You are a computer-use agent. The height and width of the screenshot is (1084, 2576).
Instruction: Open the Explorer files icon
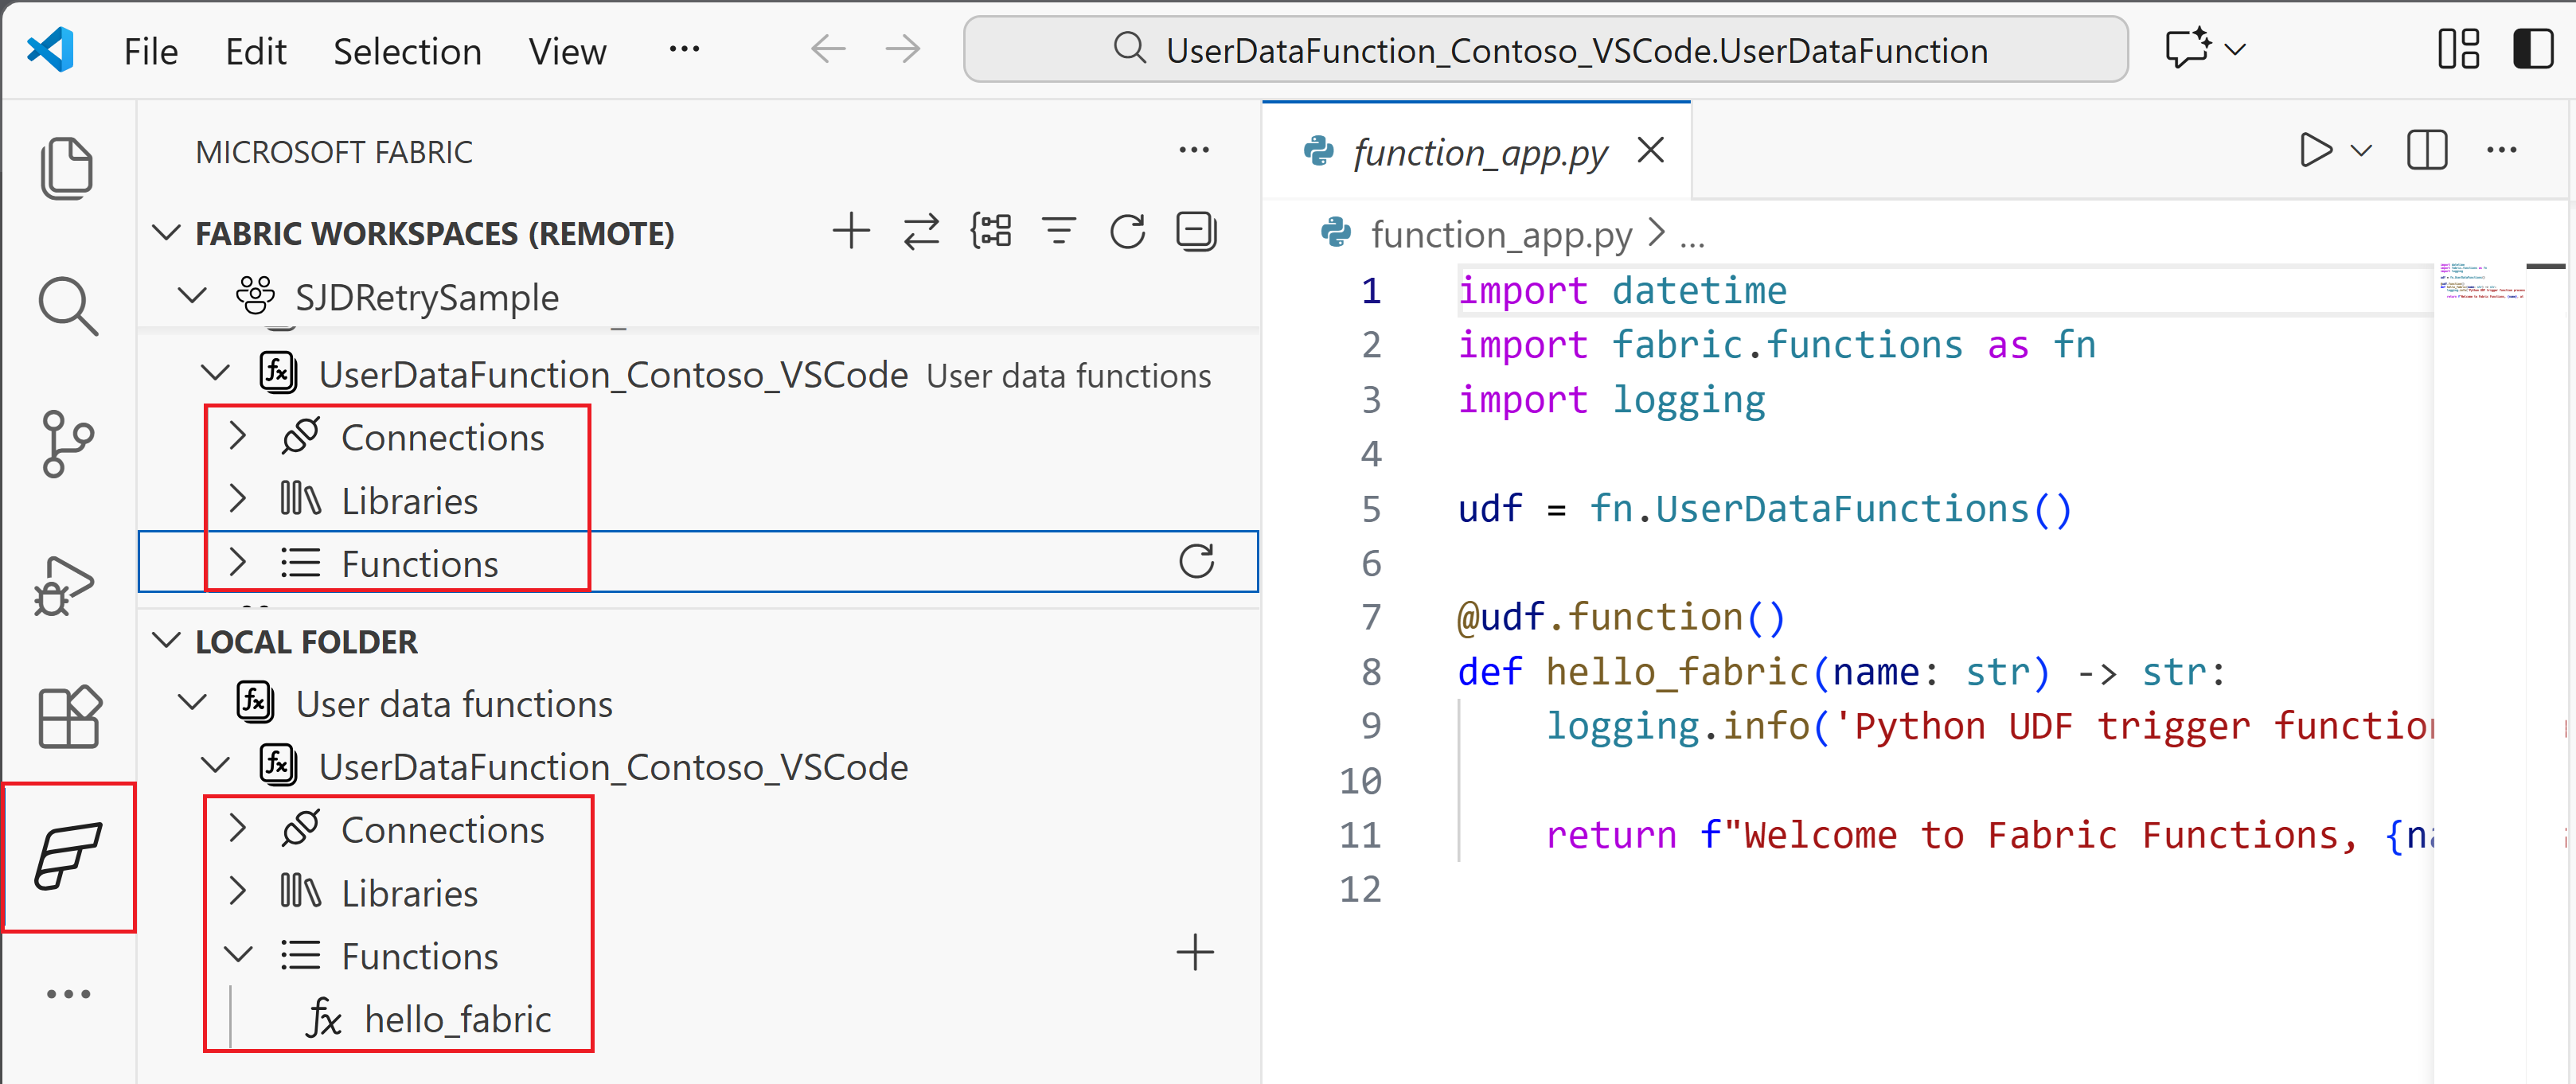click(x=67, y=167)
